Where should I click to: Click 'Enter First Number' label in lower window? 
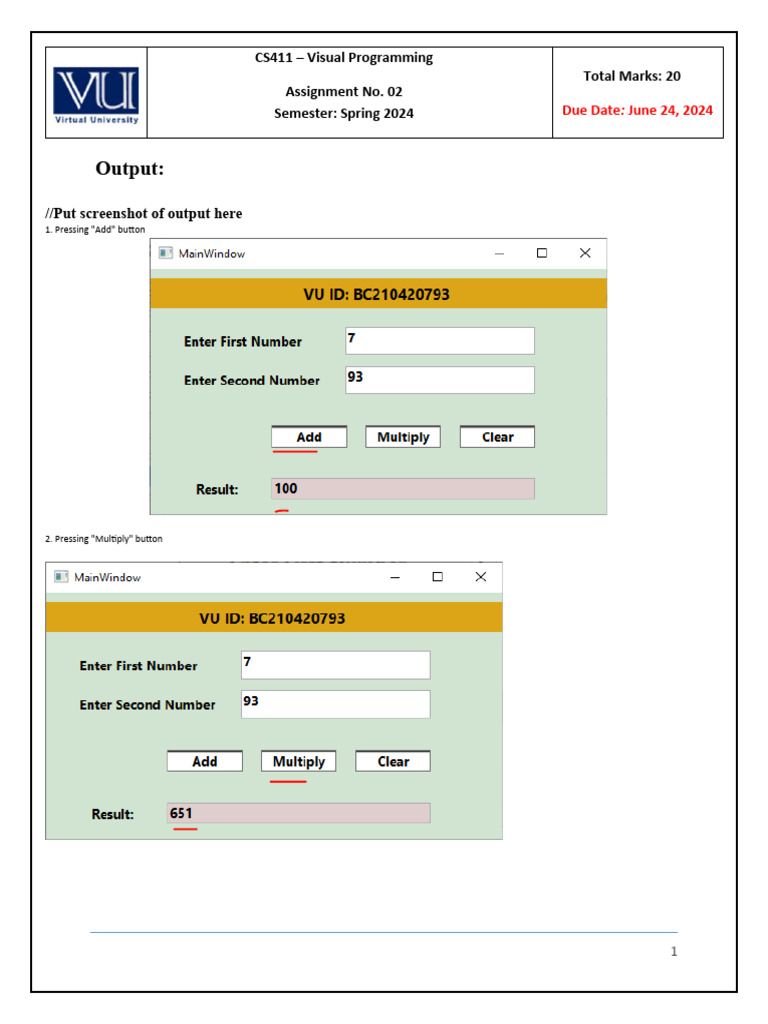click(138, 665)
